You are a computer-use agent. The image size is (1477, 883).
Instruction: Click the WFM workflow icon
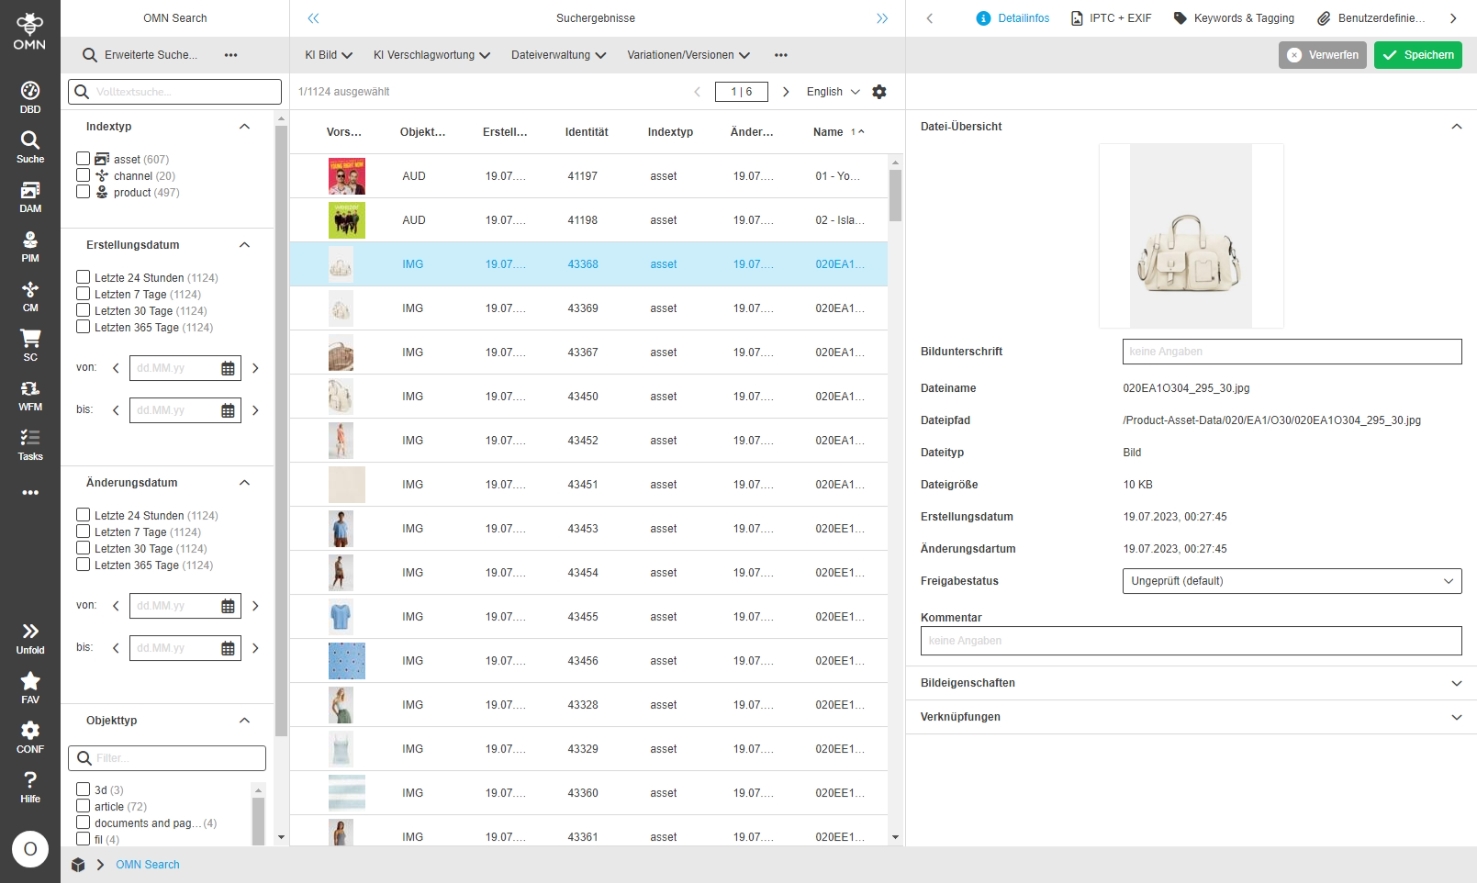[x=30, y=395]
